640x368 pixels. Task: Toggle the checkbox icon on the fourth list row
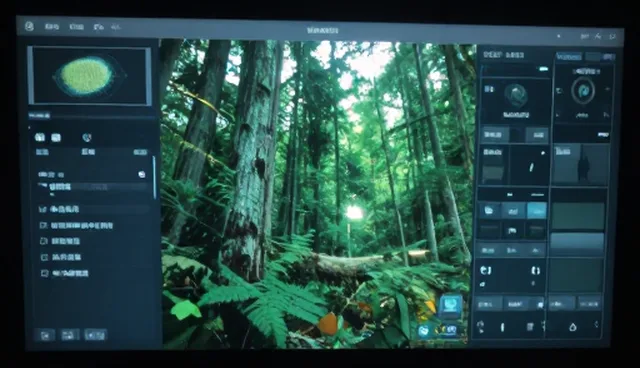pos(44,241)
